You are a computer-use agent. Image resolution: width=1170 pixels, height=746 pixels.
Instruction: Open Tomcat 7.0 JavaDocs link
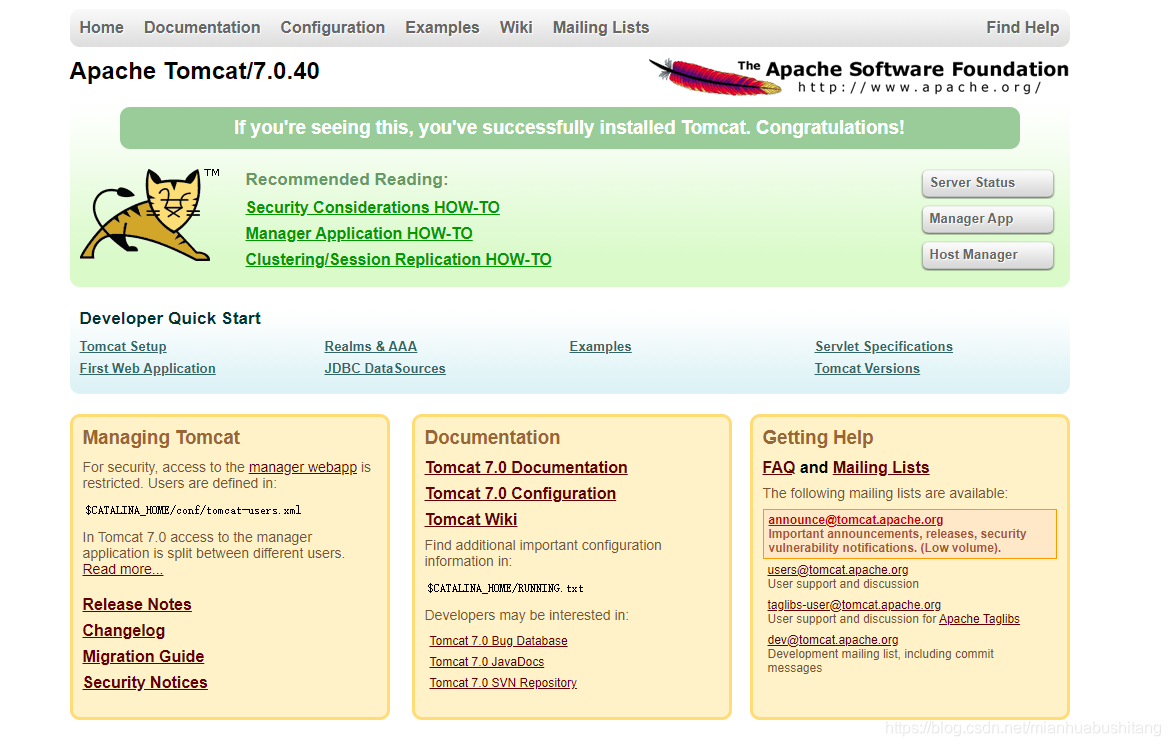pos(487,662)
